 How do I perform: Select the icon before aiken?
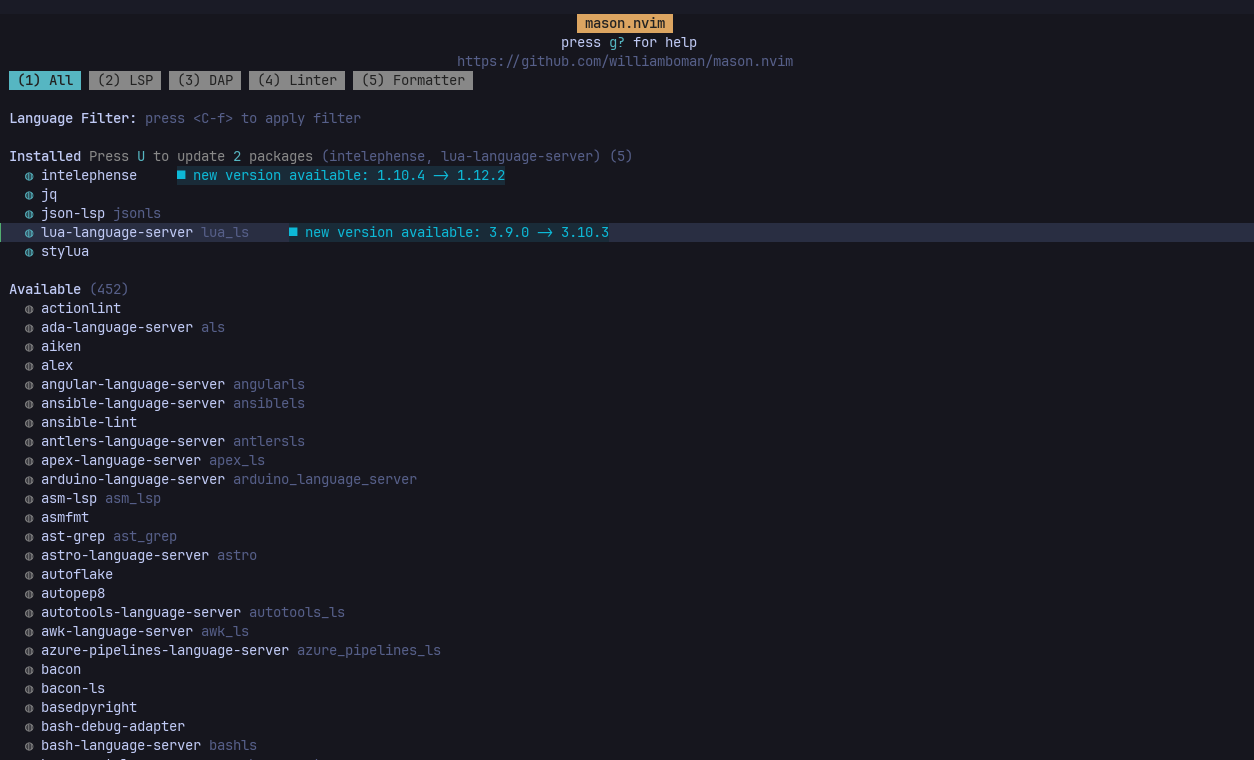(29, 347)
